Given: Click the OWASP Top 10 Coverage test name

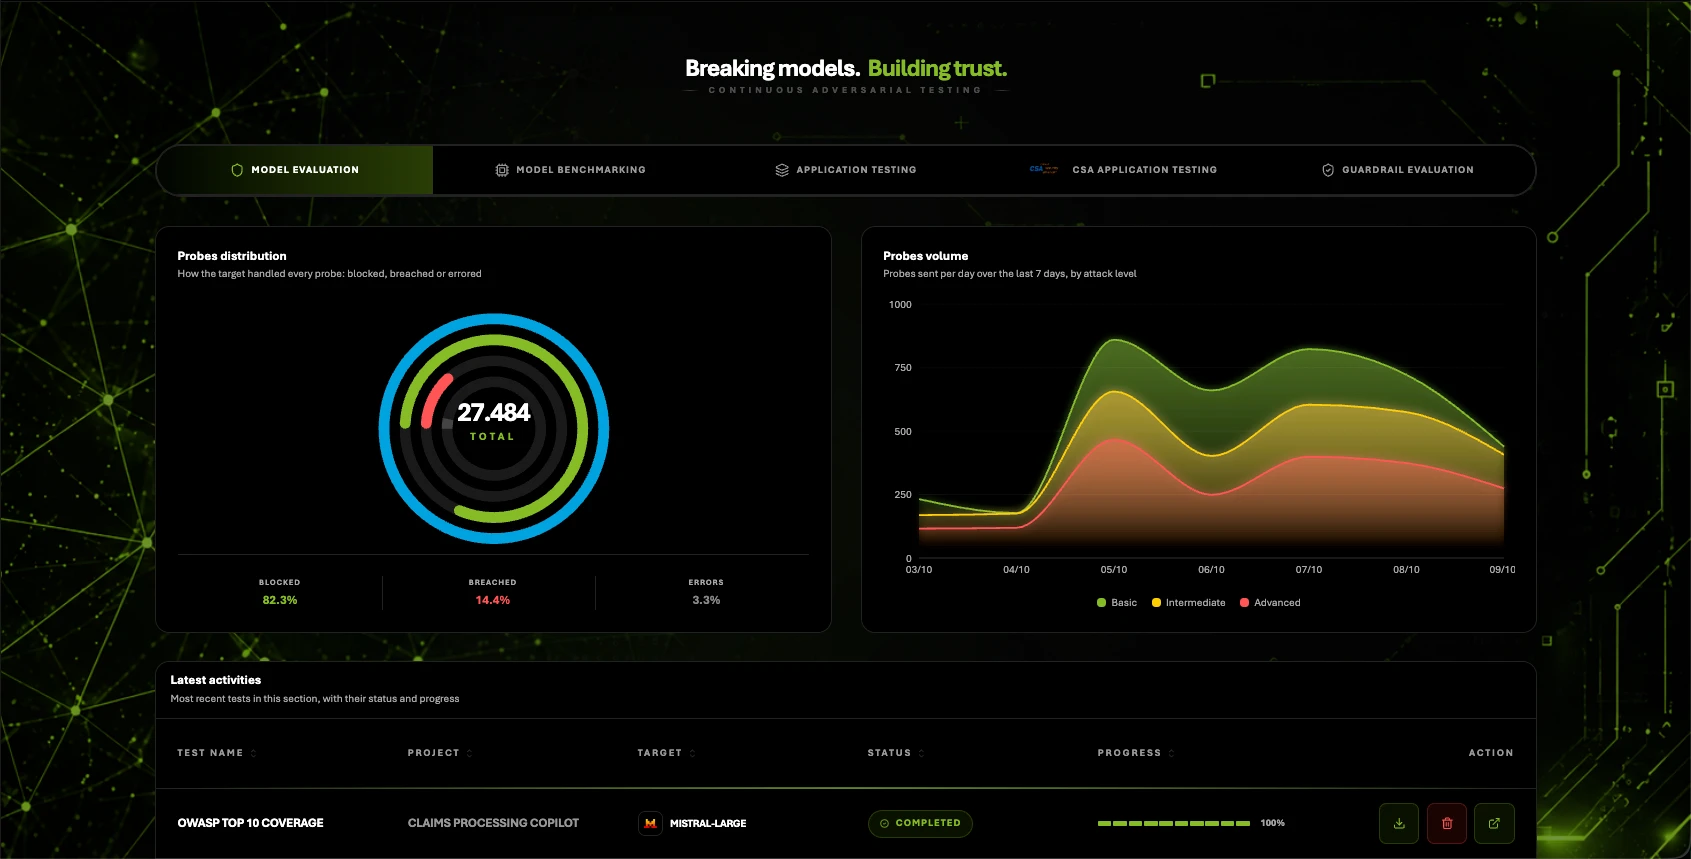Looking at the screenshot, I should coord(251,823).
